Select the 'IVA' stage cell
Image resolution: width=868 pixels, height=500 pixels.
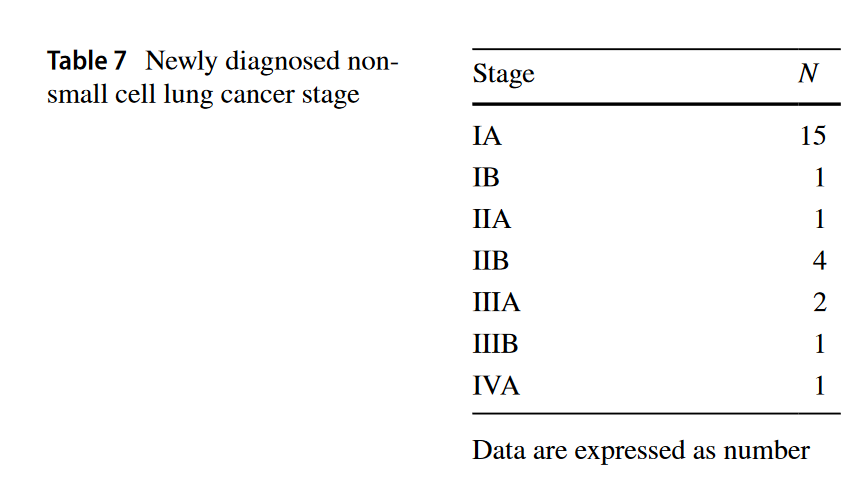pos(496,385)
